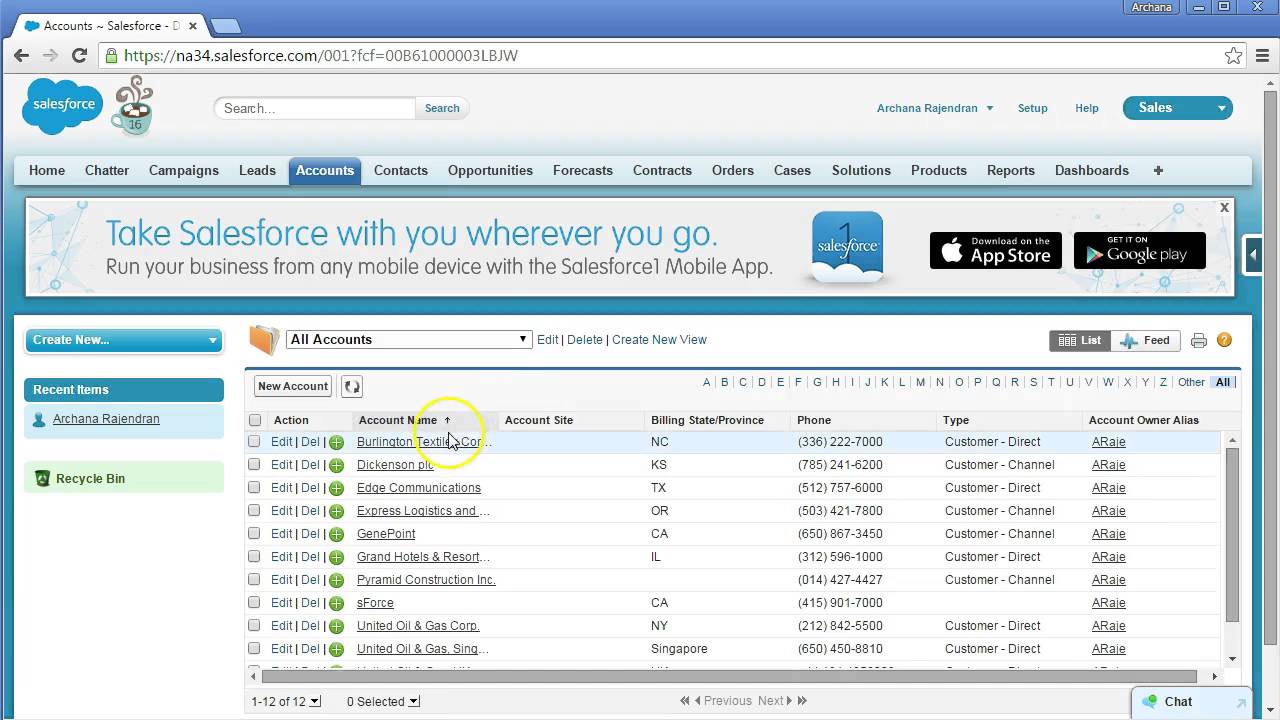
Task: Click the browser back arrow
Action: pos(21,56)
